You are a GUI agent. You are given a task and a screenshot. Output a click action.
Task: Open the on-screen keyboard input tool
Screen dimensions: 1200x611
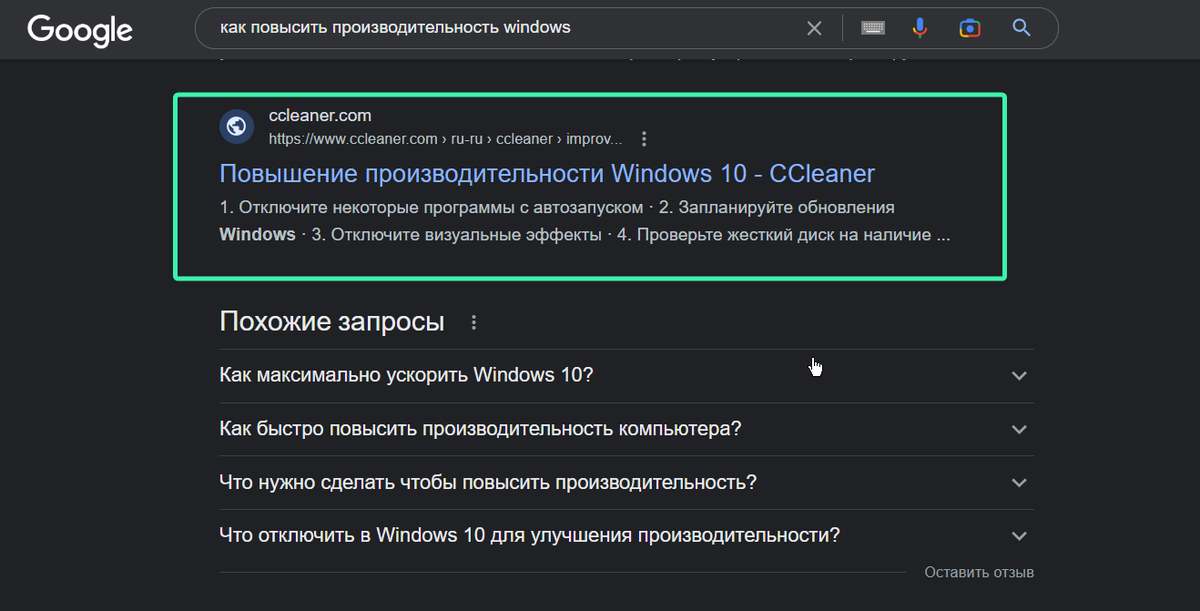click(873, 28)
